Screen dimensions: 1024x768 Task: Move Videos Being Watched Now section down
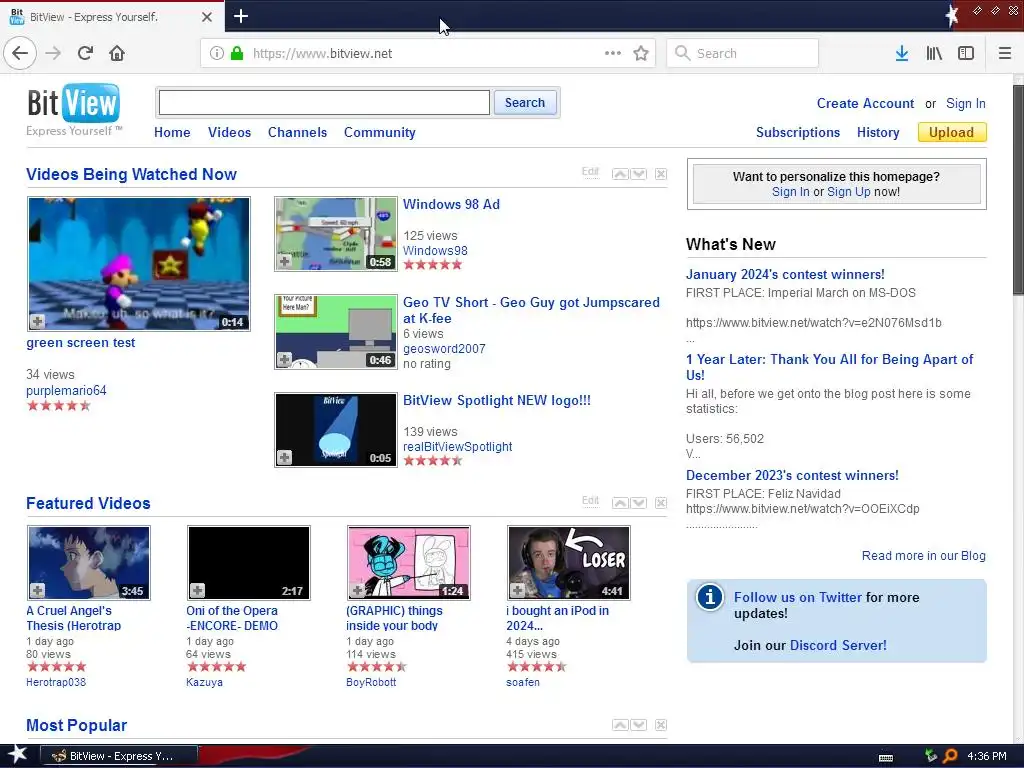(639, 174)
